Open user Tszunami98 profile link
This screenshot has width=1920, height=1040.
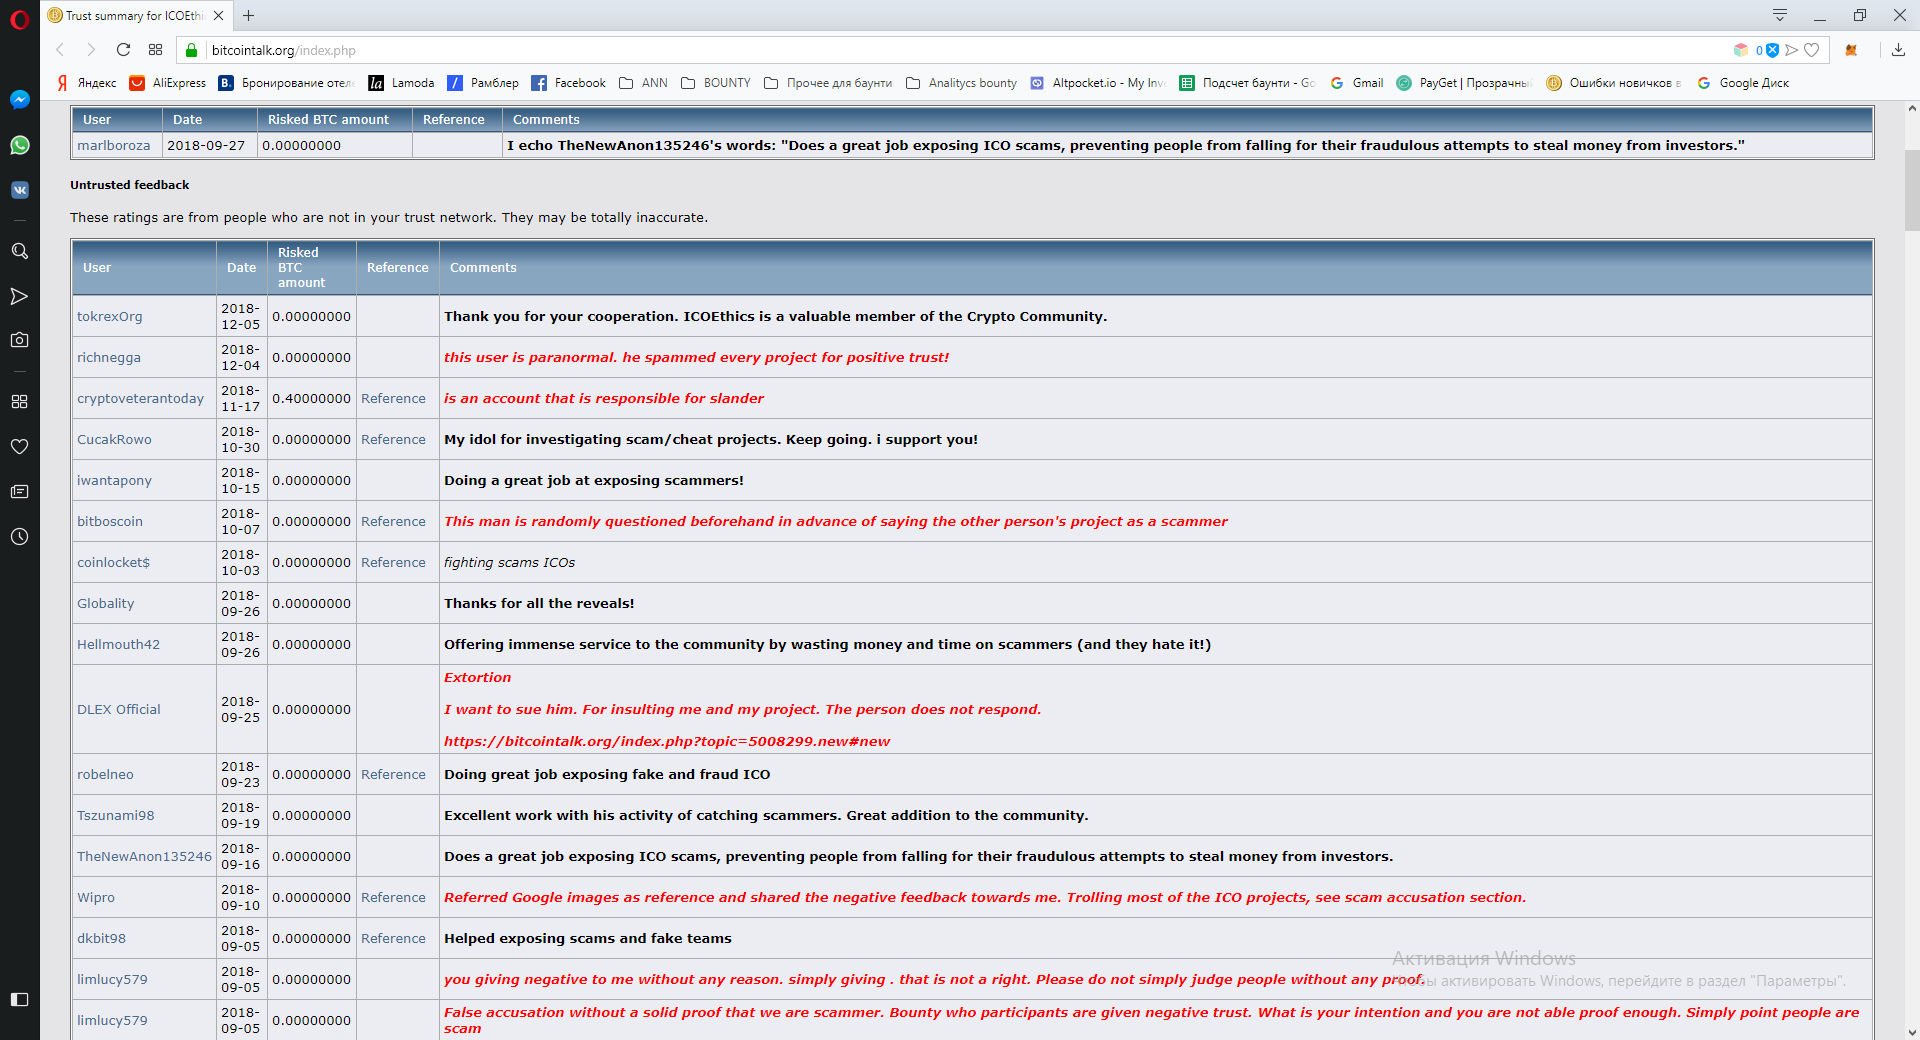tap(116, 815)
